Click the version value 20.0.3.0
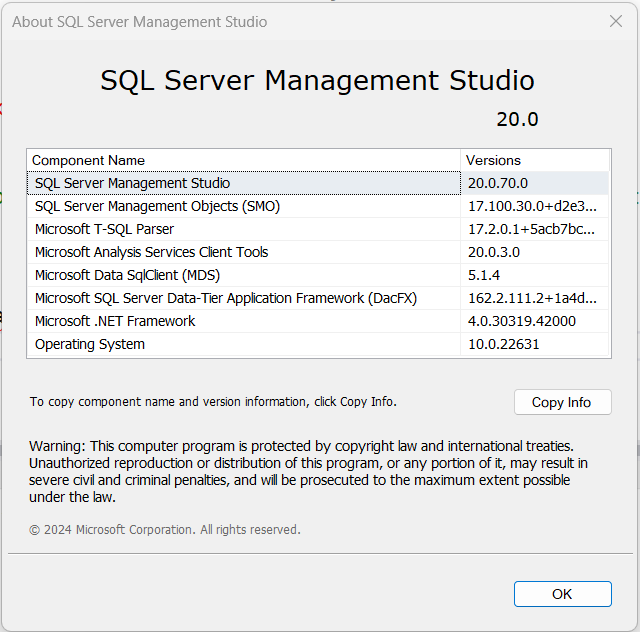This screenshot has width=640, height=632. 494,252
